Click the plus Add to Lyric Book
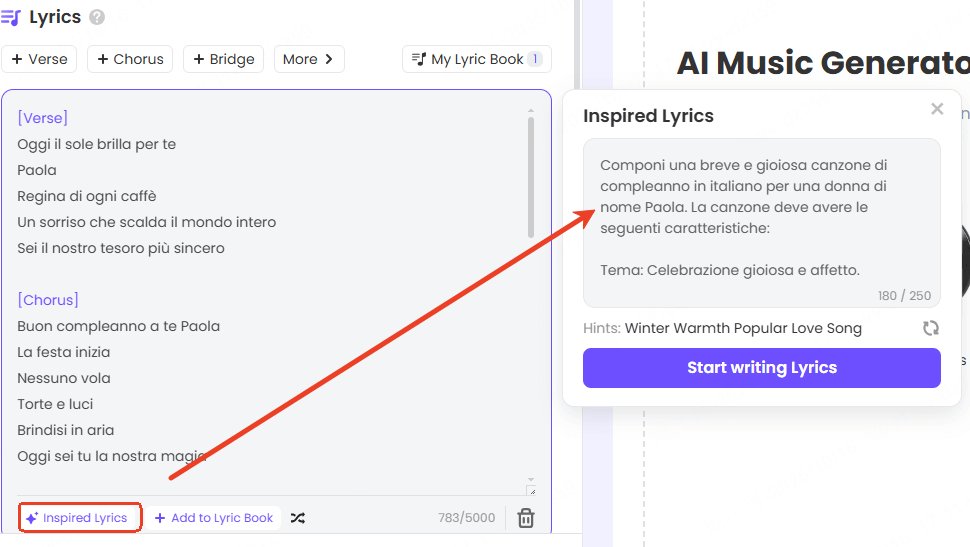This screenshot has width=970, height=547. click(x=214, y=518)
